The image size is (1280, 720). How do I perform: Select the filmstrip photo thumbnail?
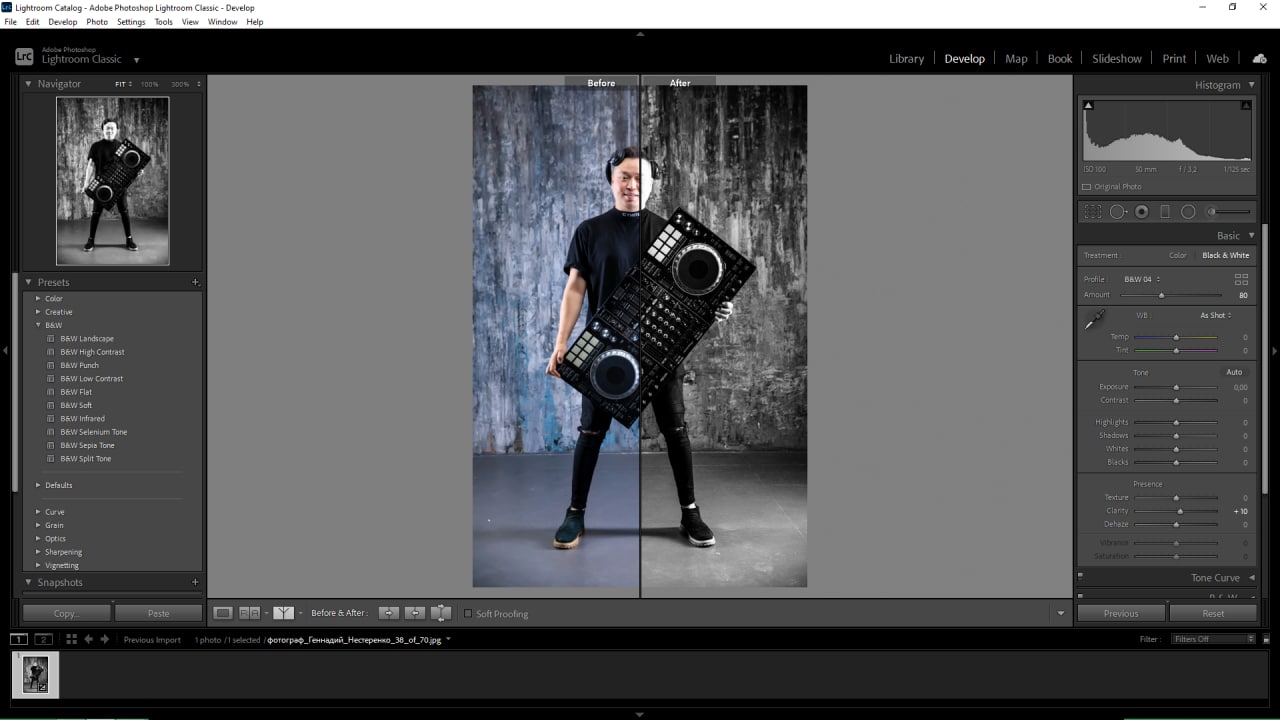pyautogui.click(x=35, y=674)
